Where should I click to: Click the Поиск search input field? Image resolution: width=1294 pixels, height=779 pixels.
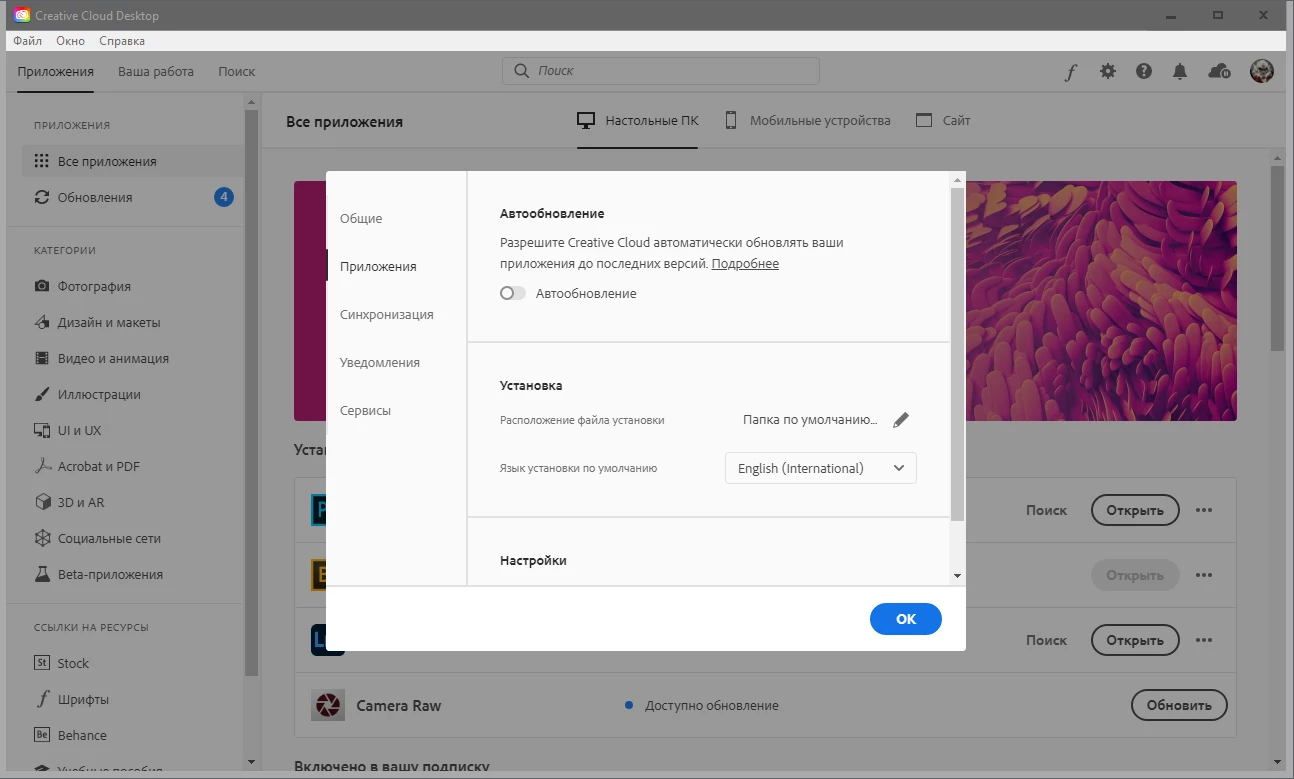(660, 71)
